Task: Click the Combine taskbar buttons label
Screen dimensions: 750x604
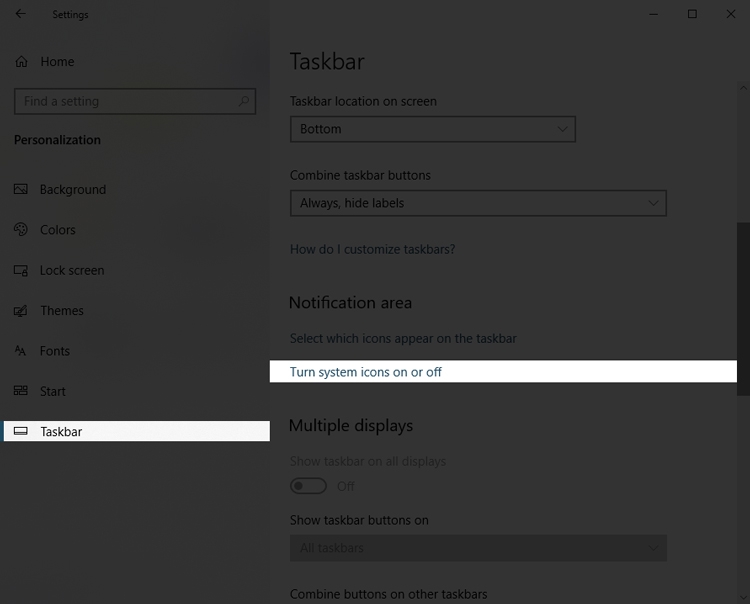Action: pos(360,176)
